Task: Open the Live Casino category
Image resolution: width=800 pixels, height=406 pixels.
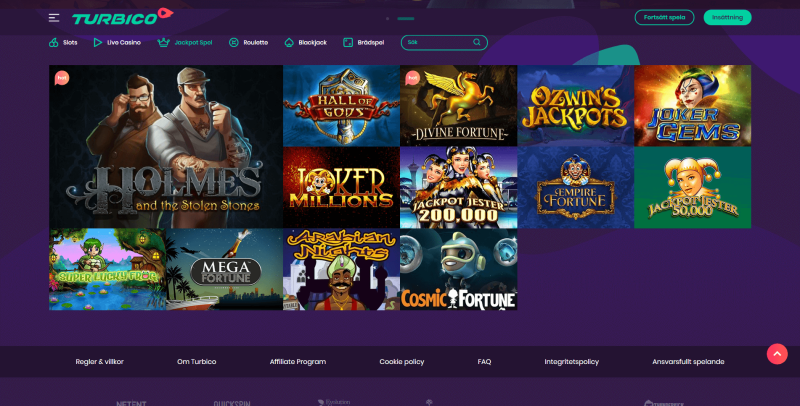Action: (117, 42)
